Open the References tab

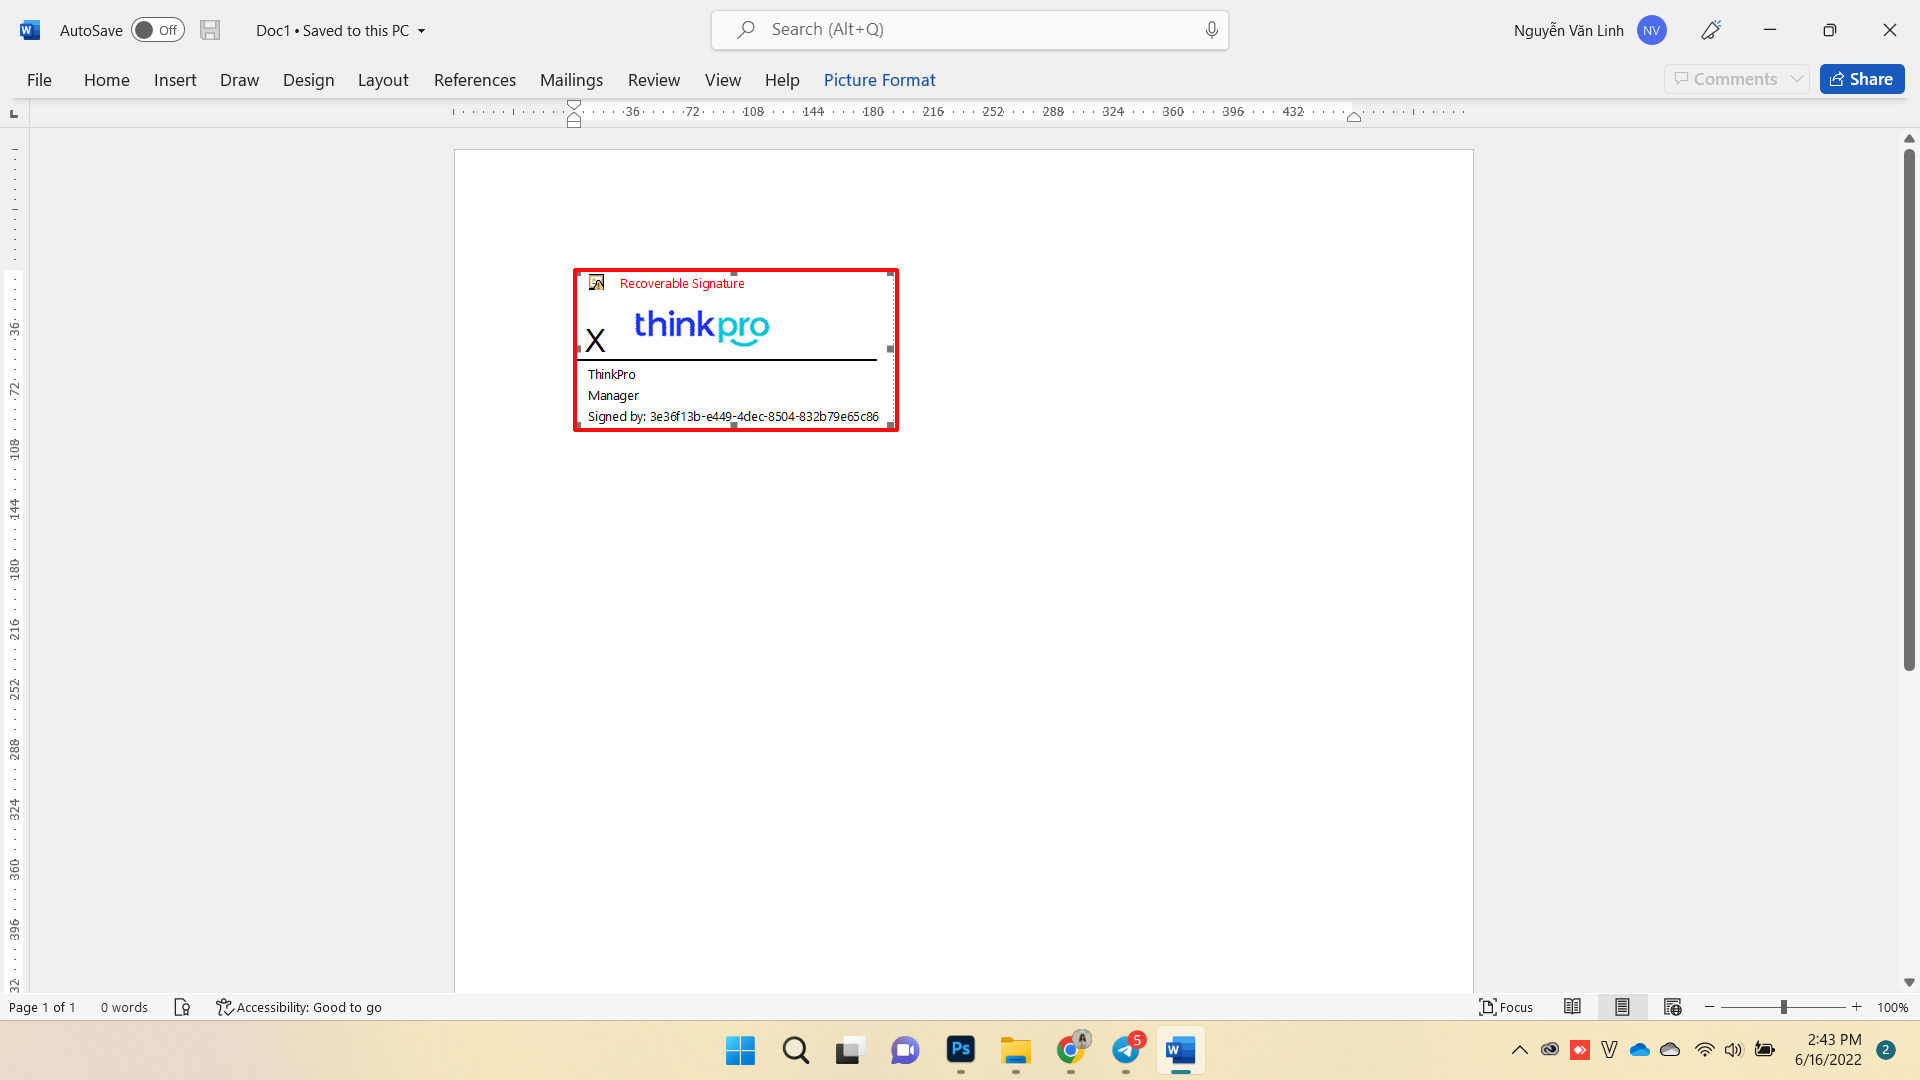click(475, 80)
